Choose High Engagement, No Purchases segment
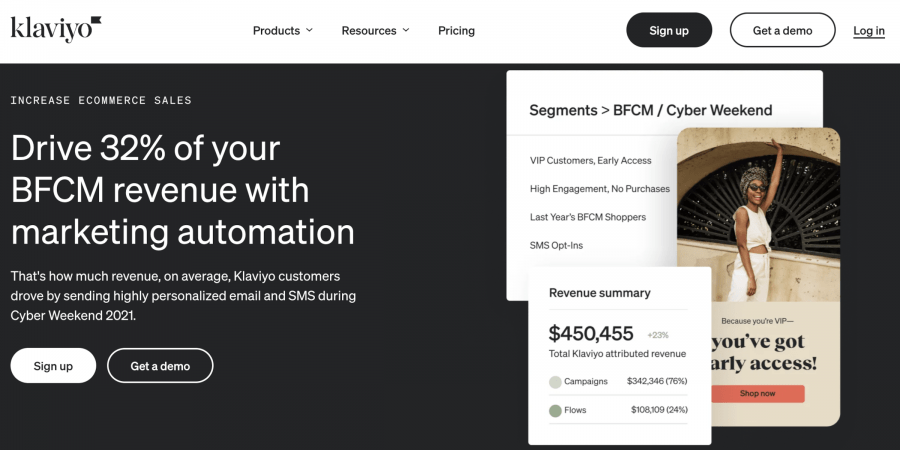Viewport: 900px width, 450px height. (x=599, y=188)
